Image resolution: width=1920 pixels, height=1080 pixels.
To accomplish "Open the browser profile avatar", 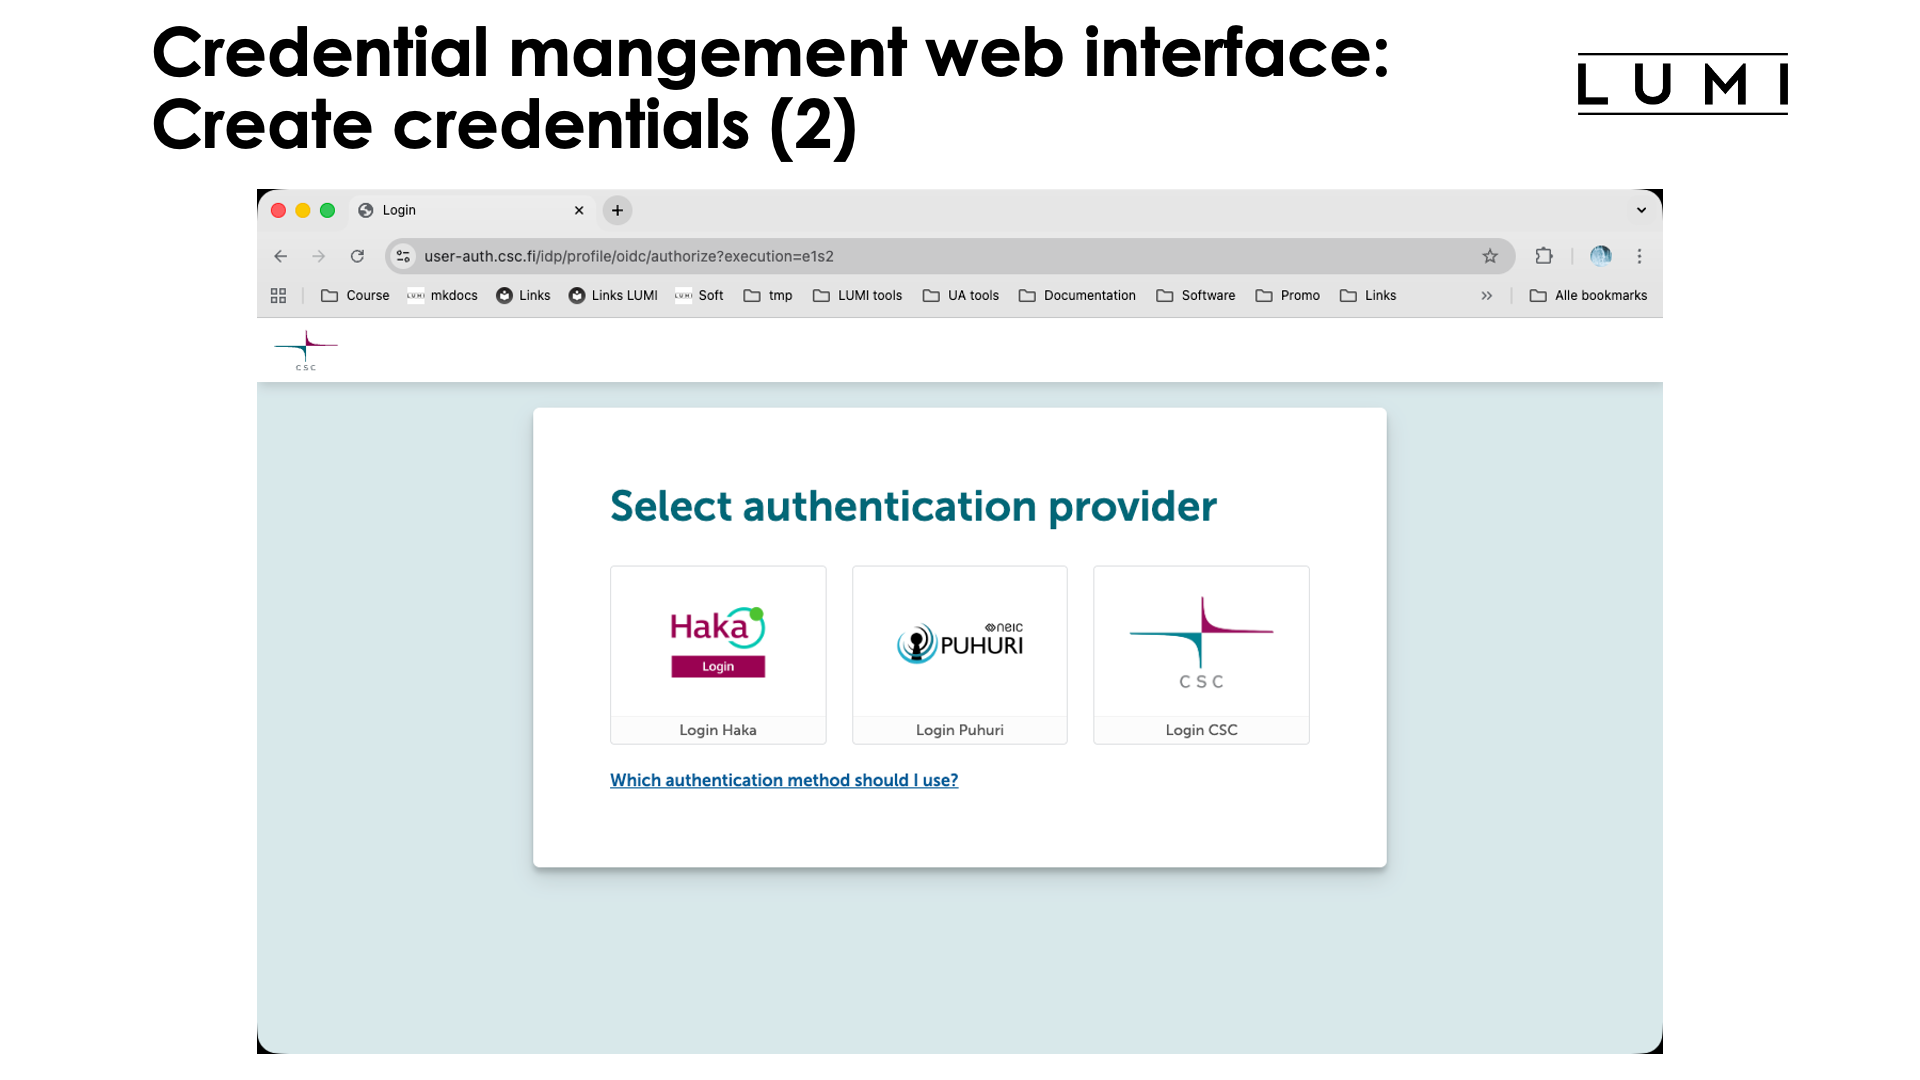I will 1600,256.
